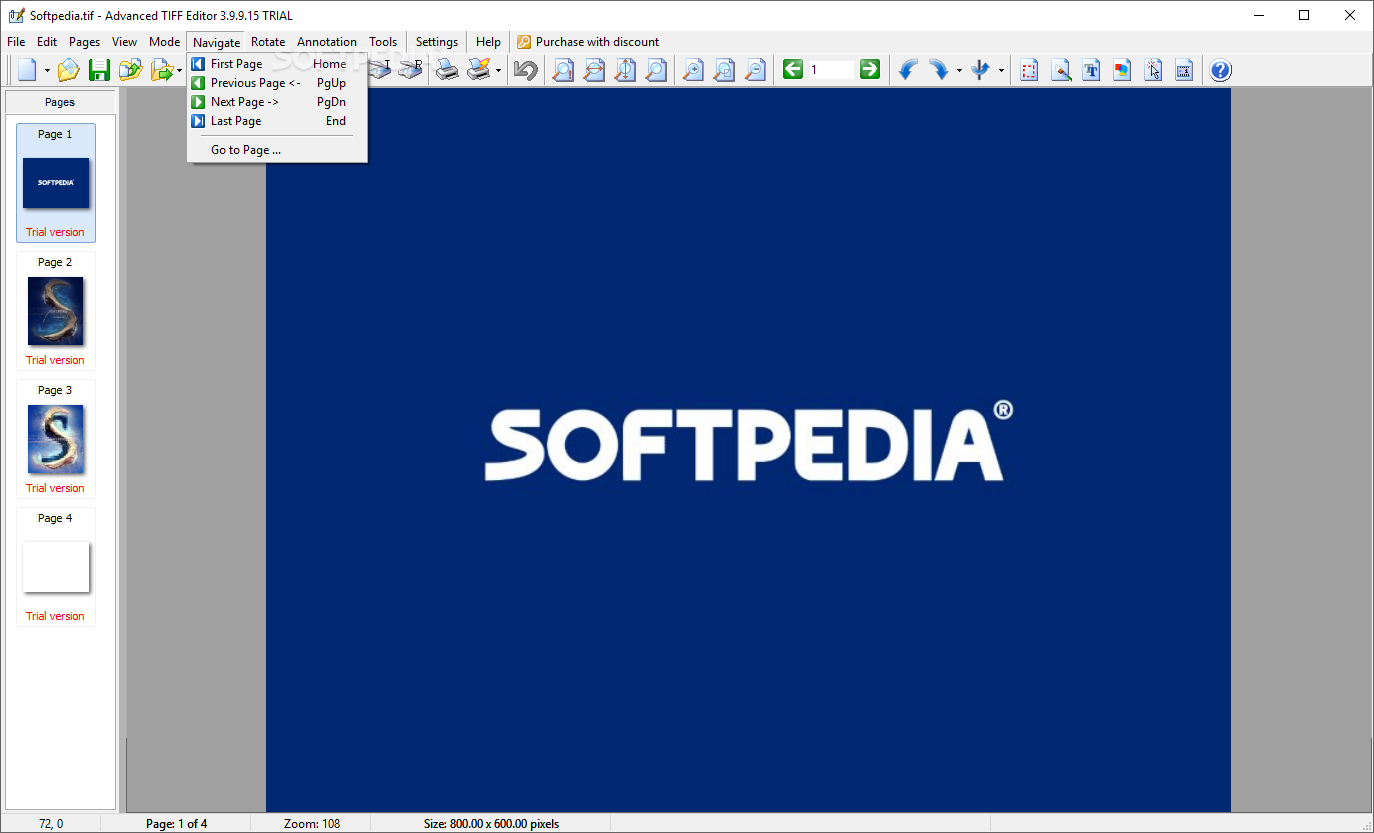Image resolution: width=1374 pixels, height=833 pixels.
Task: Expand the rotate right dropdown arrow
Action: 959,70
